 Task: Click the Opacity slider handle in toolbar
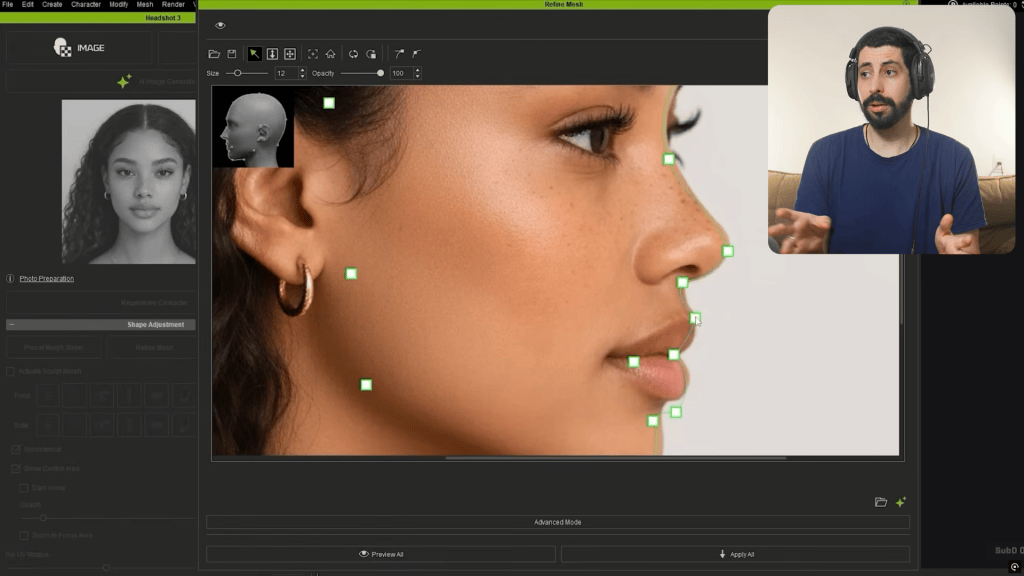380,73
